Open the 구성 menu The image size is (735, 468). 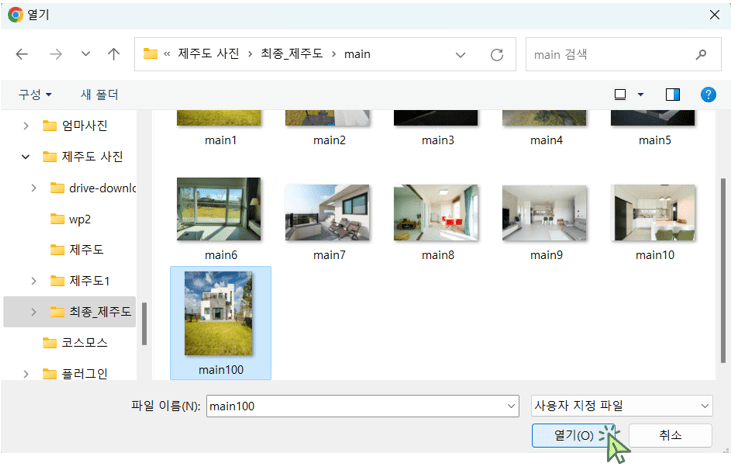click(x=35, y=95)
